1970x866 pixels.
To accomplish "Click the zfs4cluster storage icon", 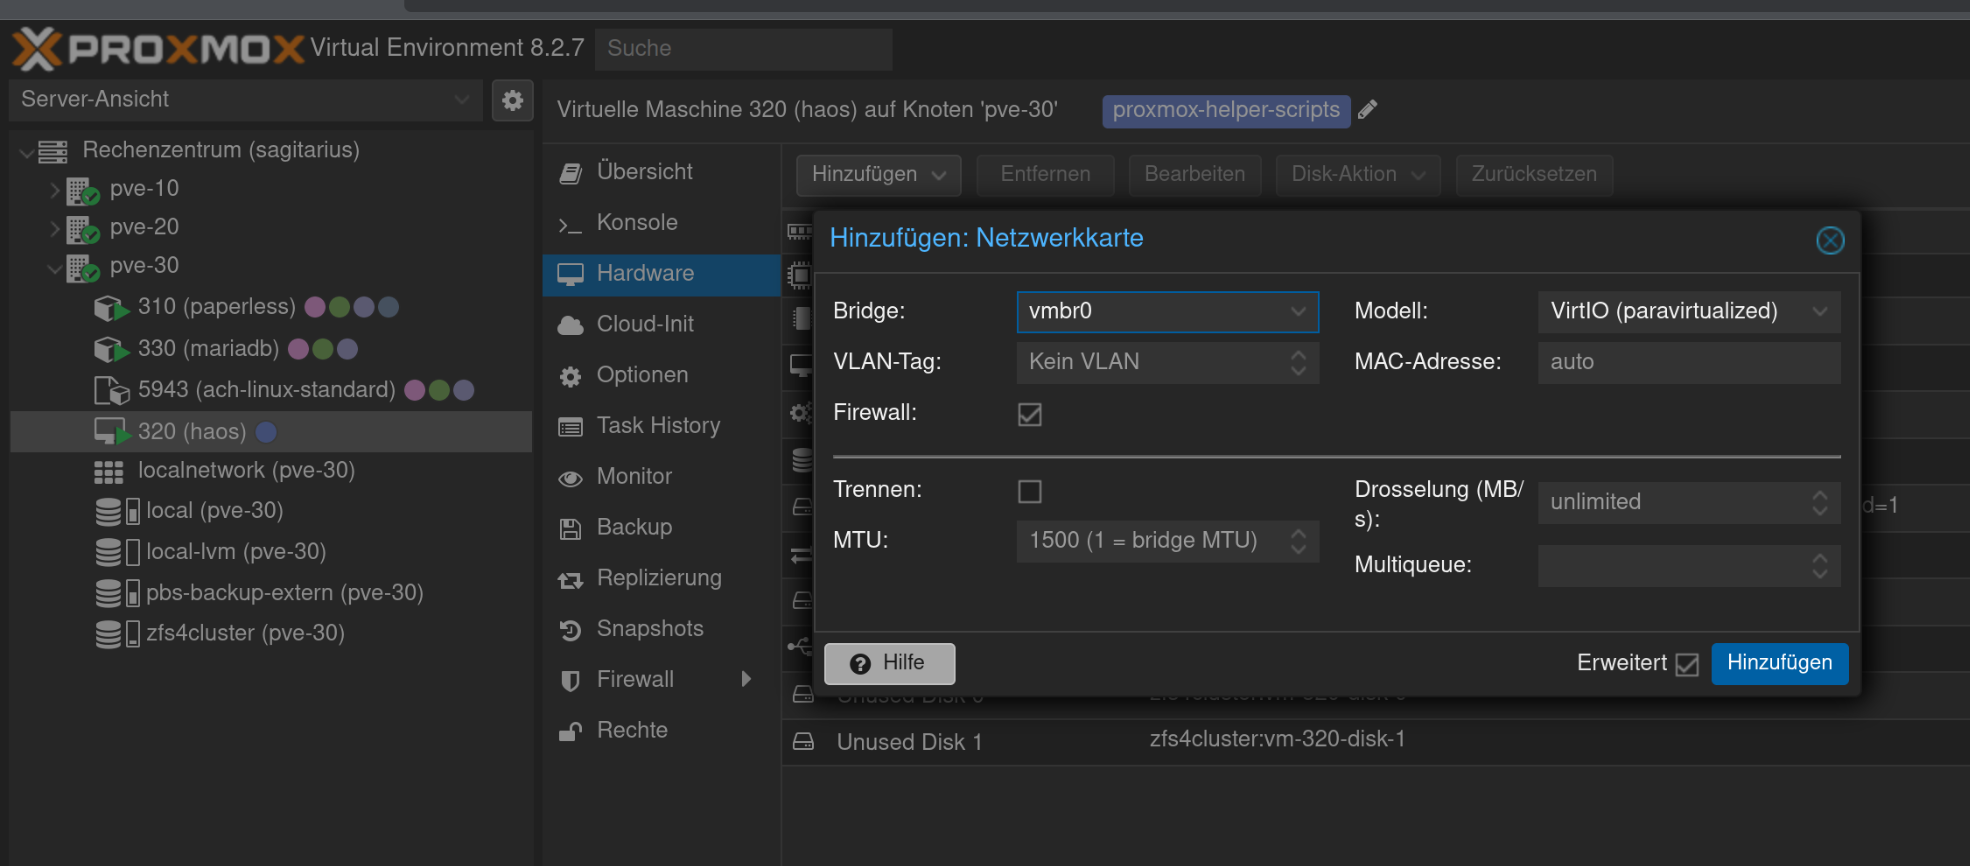I will [117, 634].
